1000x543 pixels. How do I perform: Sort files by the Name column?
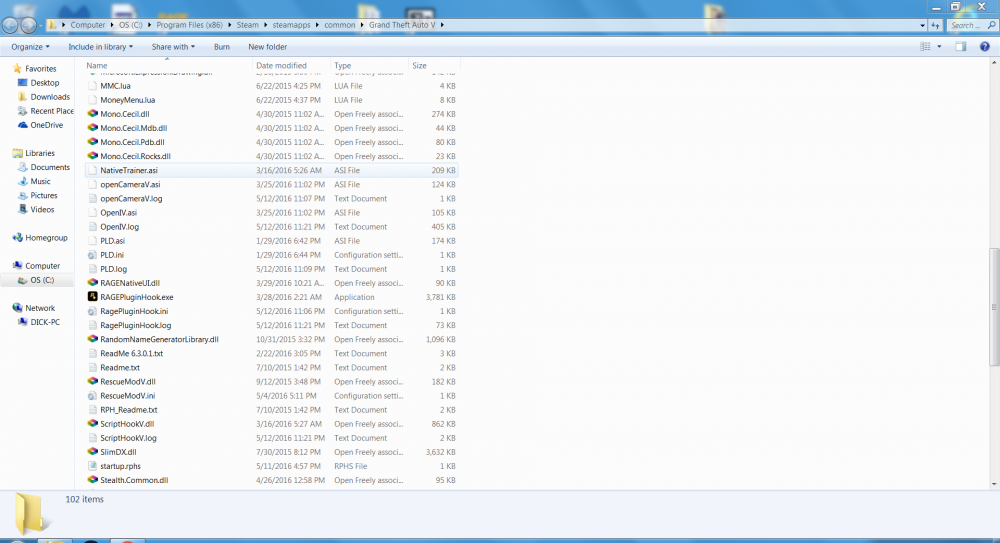coord(168,65)
